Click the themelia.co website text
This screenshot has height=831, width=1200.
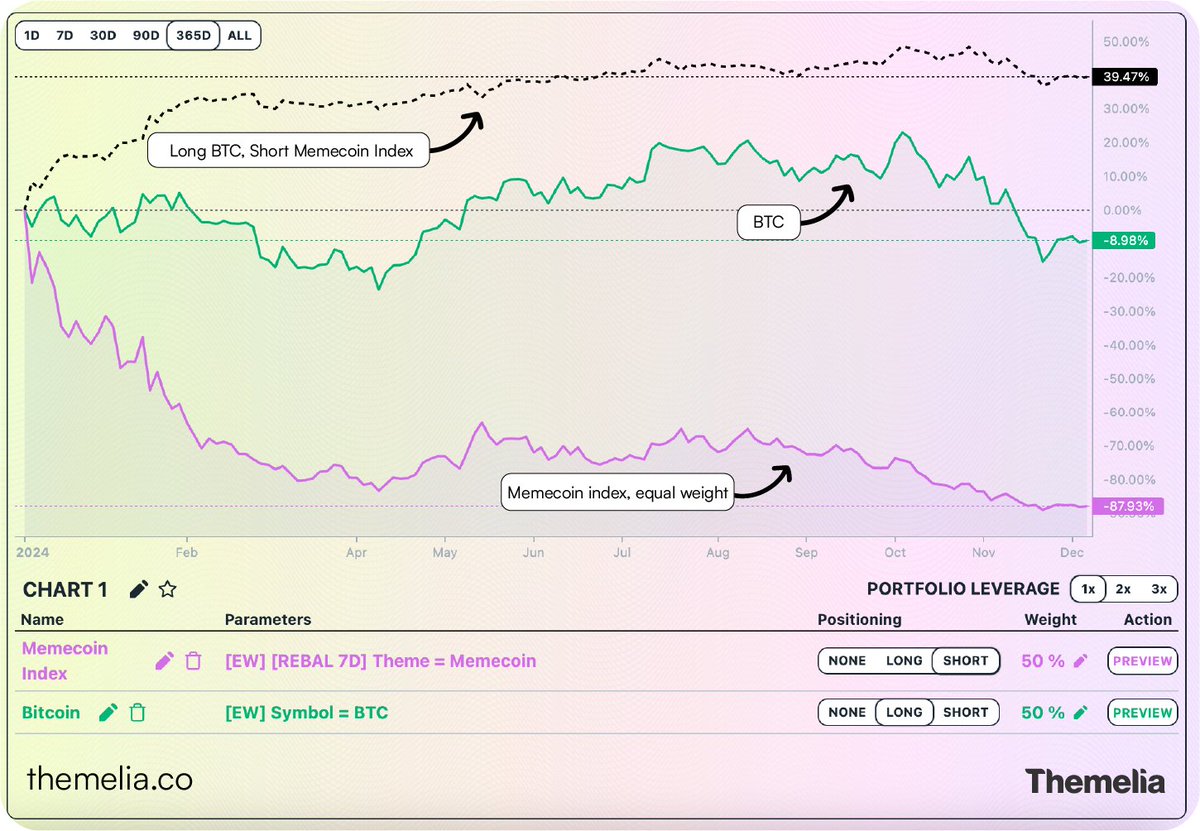(x=109, y=779)
